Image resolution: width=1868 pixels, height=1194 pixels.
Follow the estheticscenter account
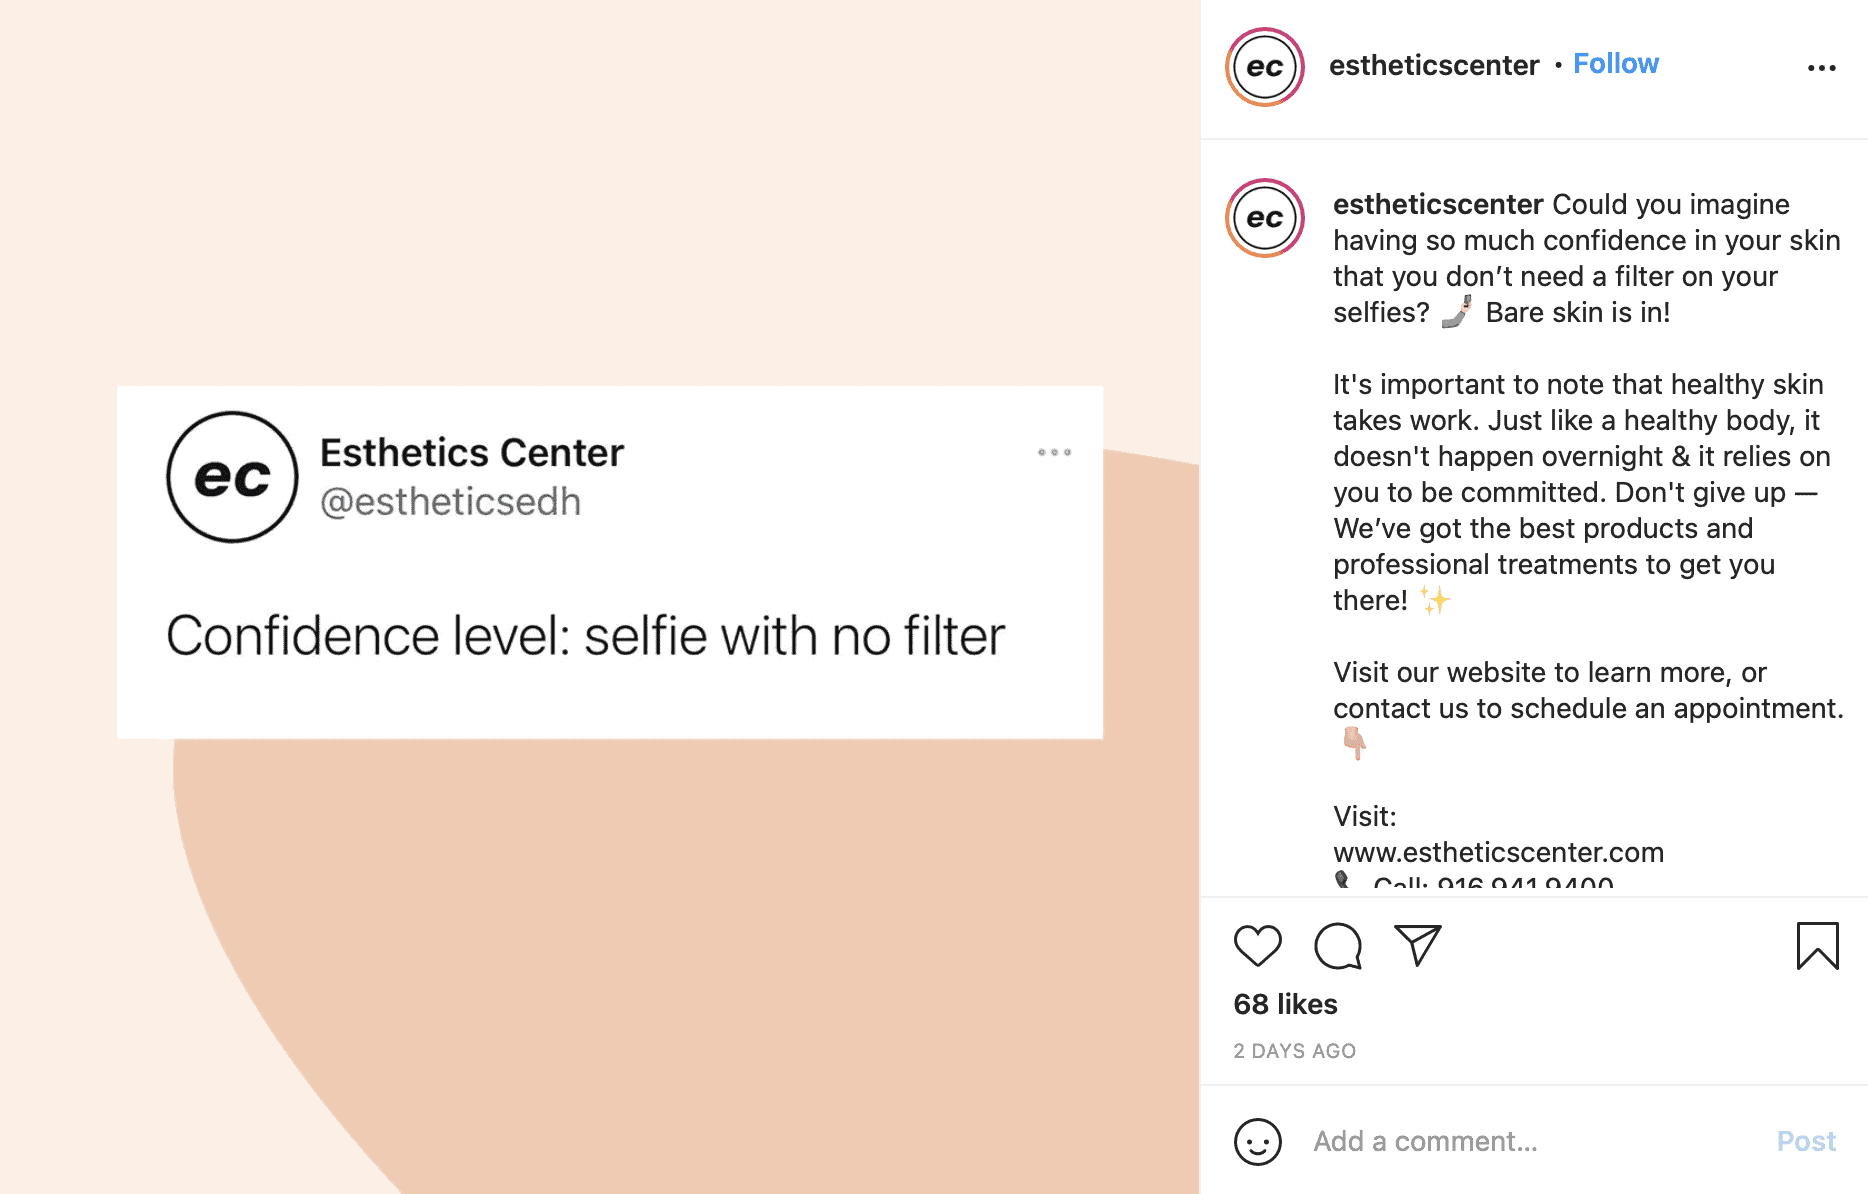point(1615,64)
